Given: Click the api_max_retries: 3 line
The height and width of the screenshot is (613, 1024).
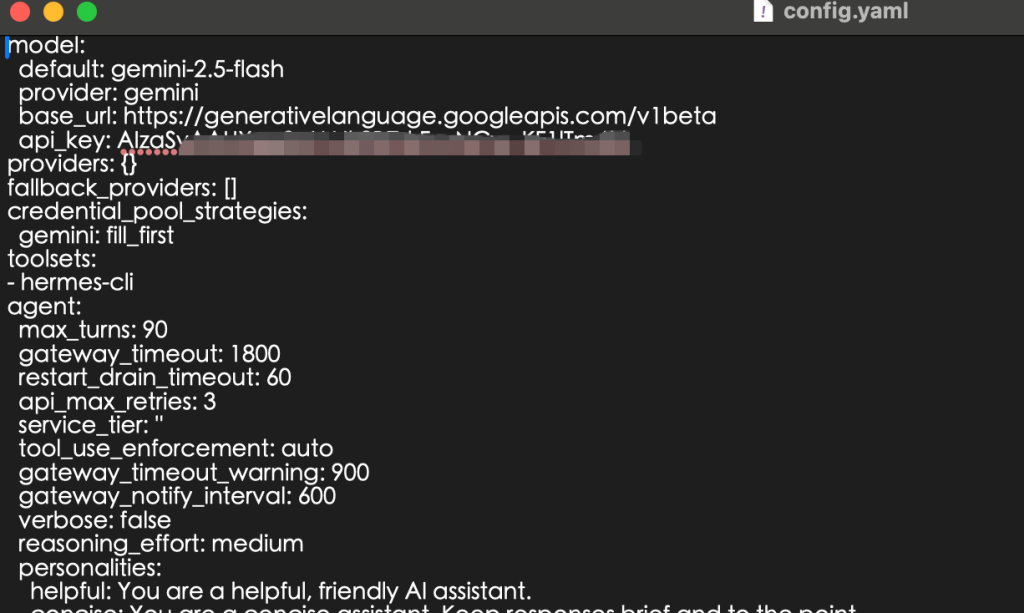Looking at the screenshot, I should (x=117, y=401).
